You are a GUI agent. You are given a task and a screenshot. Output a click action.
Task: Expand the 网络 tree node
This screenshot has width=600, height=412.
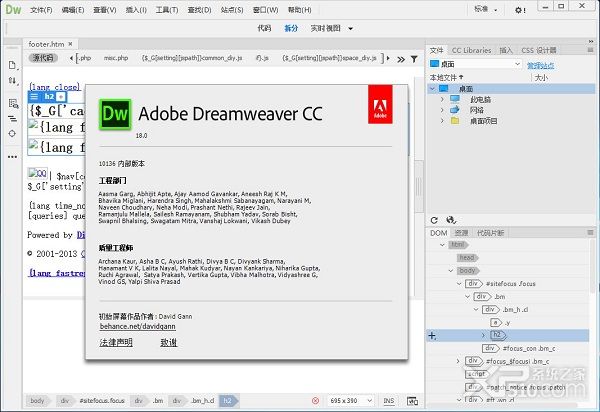click(x=442, y=110)
